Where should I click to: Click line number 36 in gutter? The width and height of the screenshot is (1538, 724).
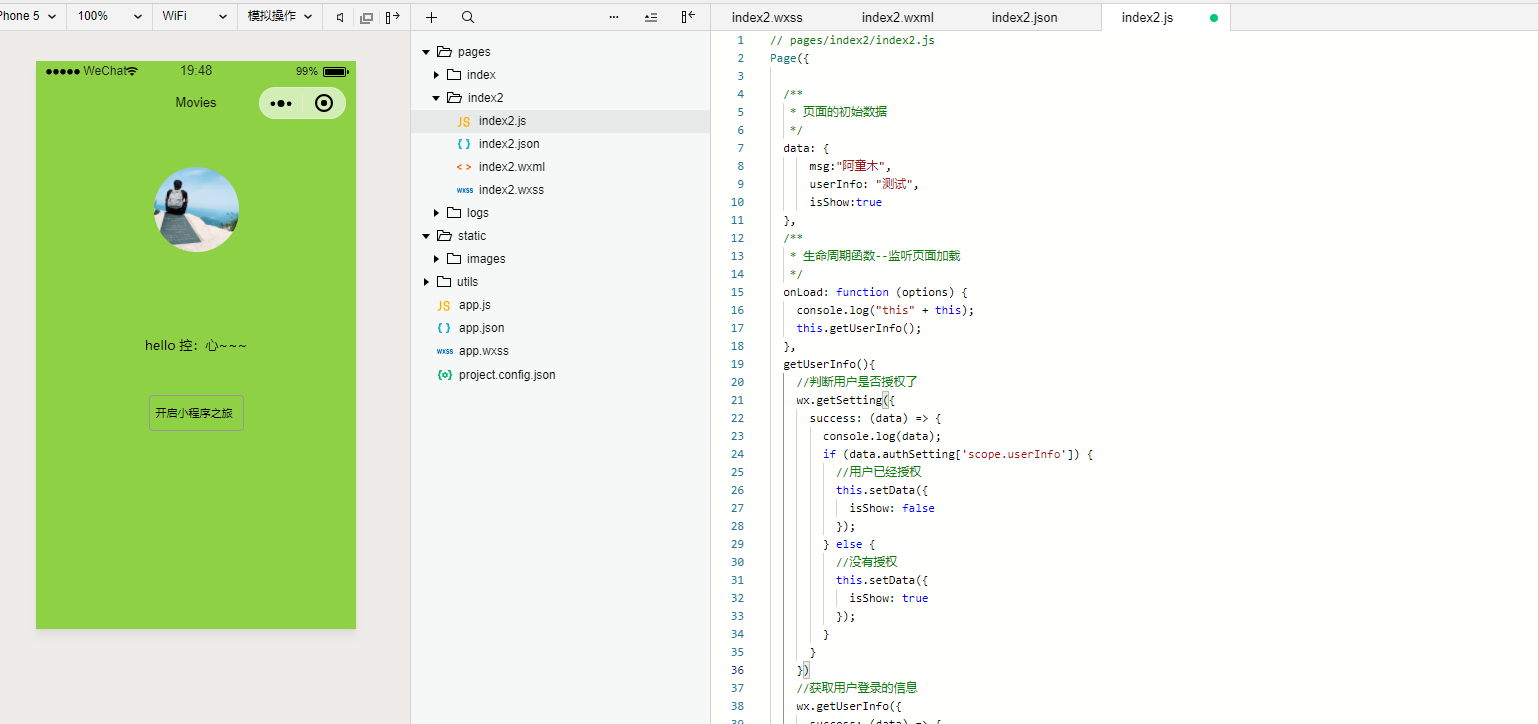point(737,670)
